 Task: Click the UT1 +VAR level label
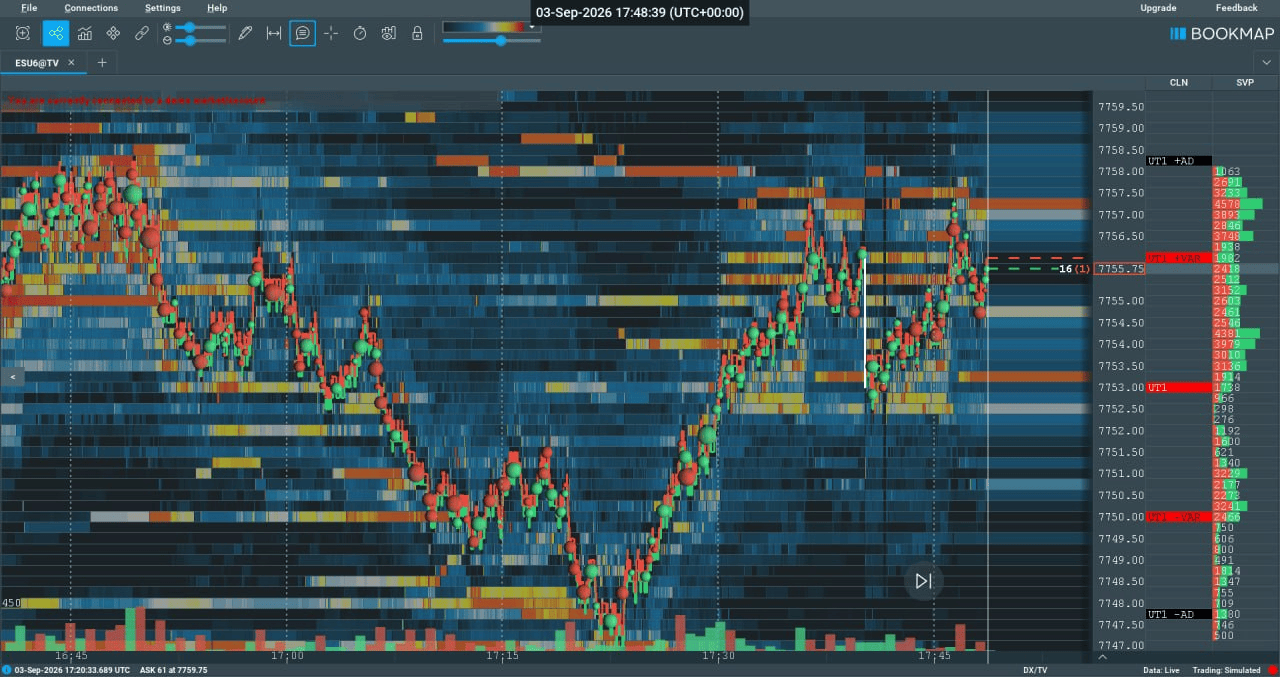[x=1178, y=258]
